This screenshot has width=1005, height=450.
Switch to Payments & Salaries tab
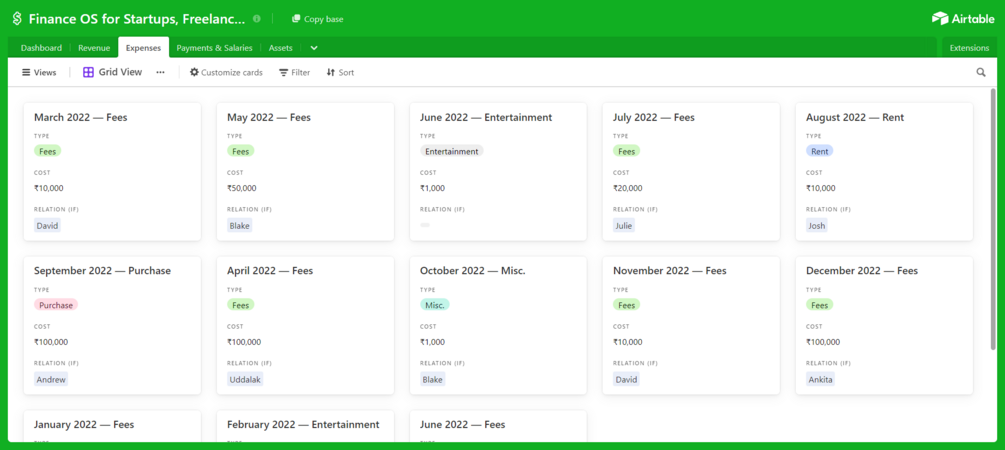coord(215,47)
